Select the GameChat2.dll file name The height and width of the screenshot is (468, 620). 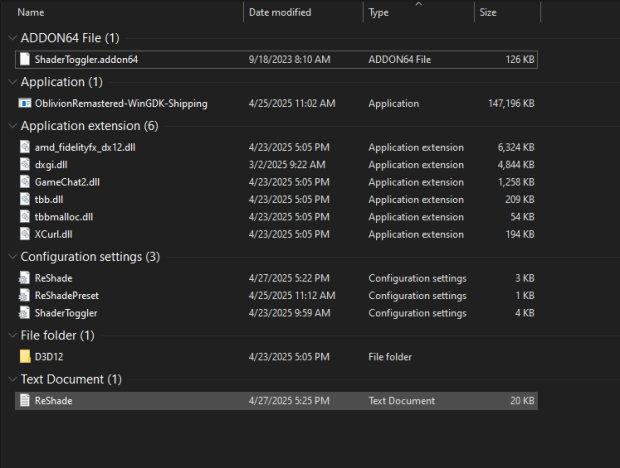(x=67, y=182)
